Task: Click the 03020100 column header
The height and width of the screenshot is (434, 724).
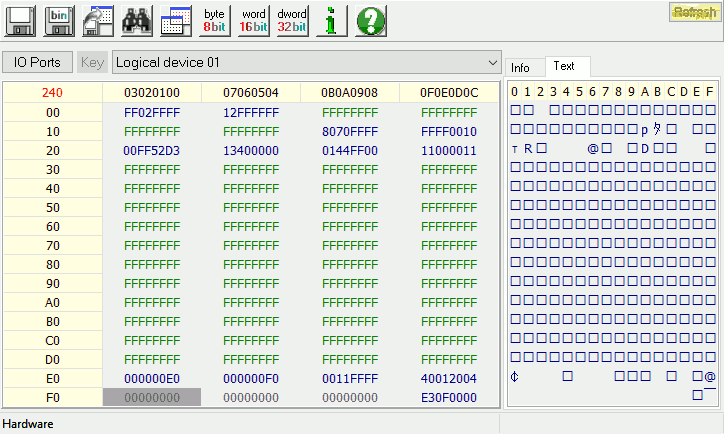Action: [x=152, y=93]
